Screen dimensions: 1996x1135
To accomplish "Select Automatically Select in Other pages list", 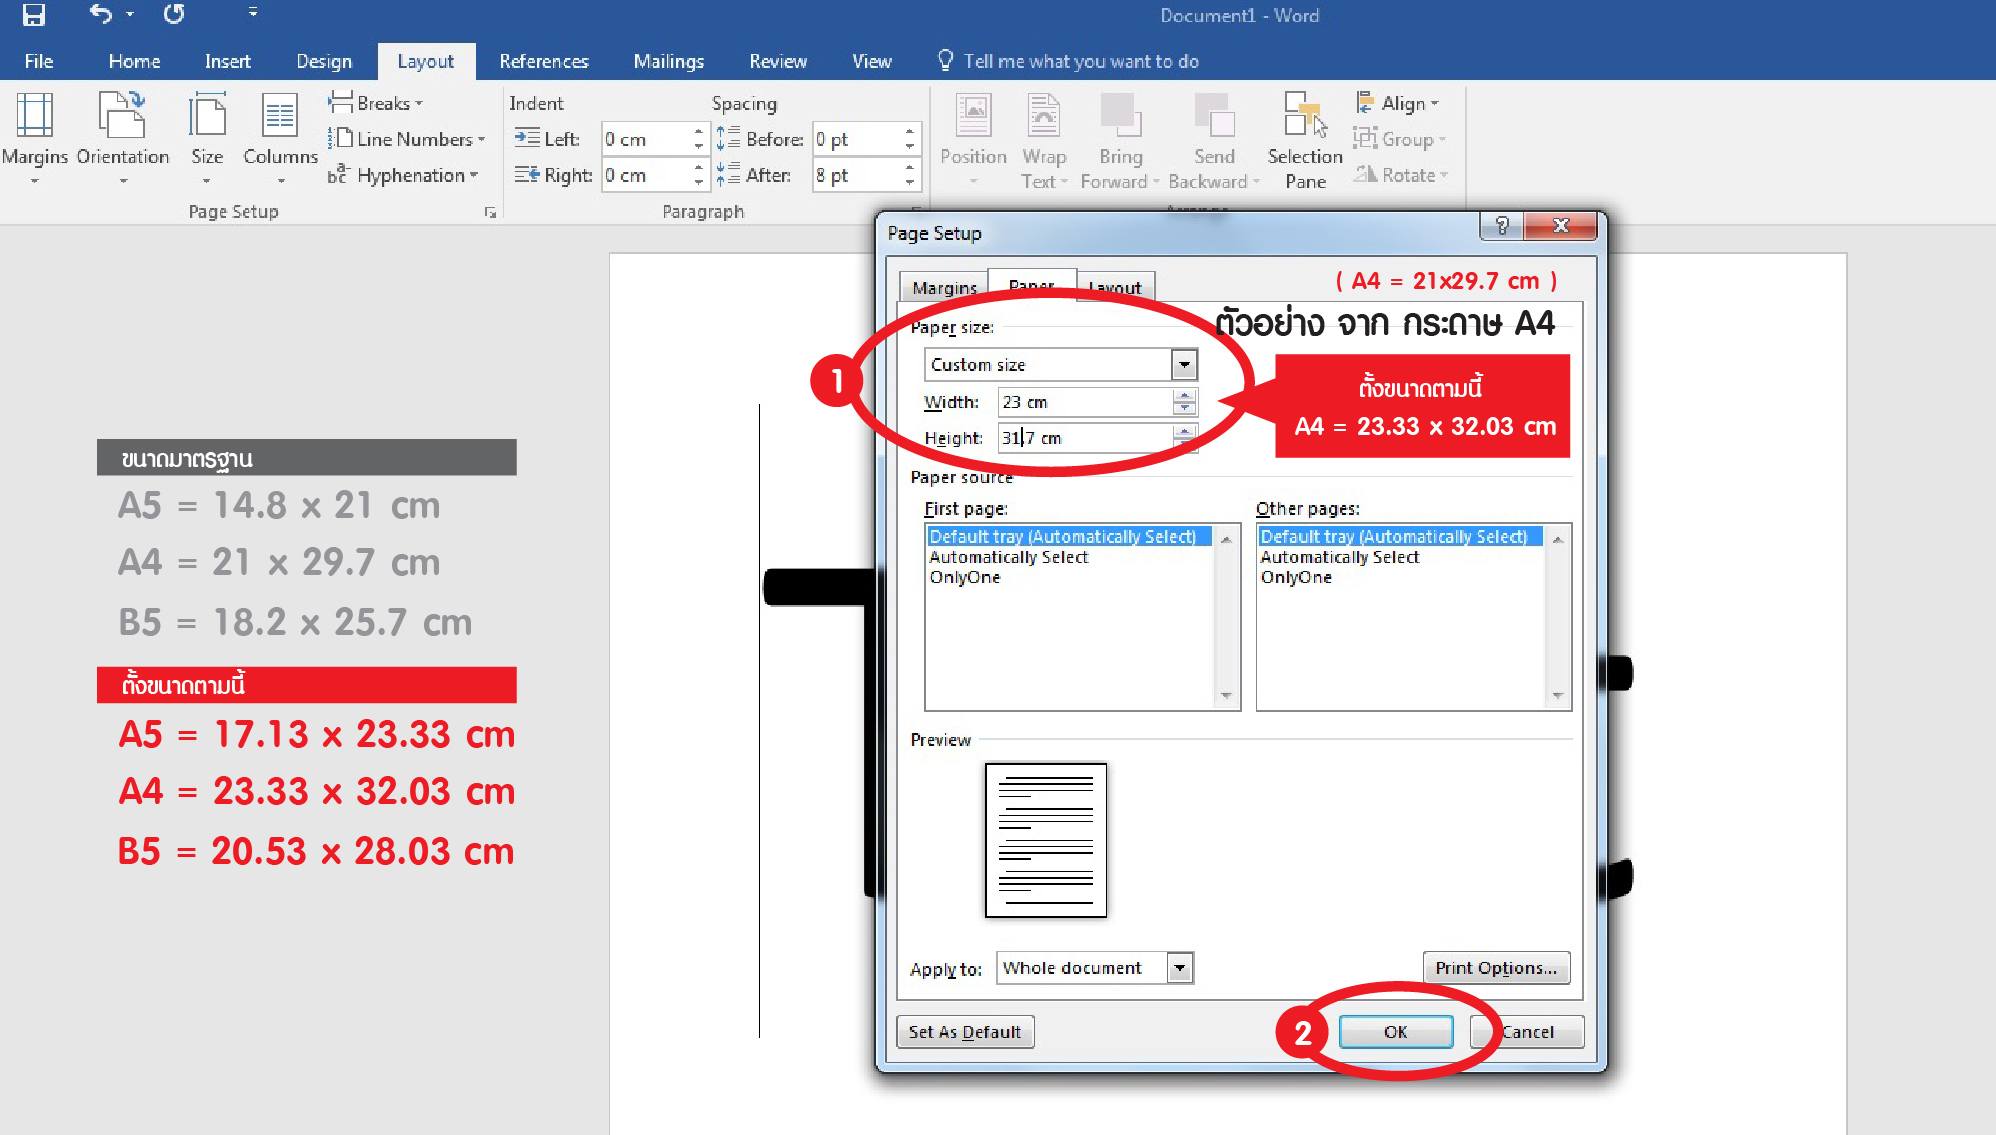I will [1339, 557].
